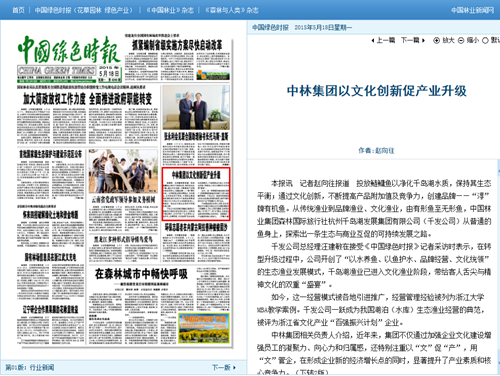Click the arrow next to 下一版

[235, 367]
